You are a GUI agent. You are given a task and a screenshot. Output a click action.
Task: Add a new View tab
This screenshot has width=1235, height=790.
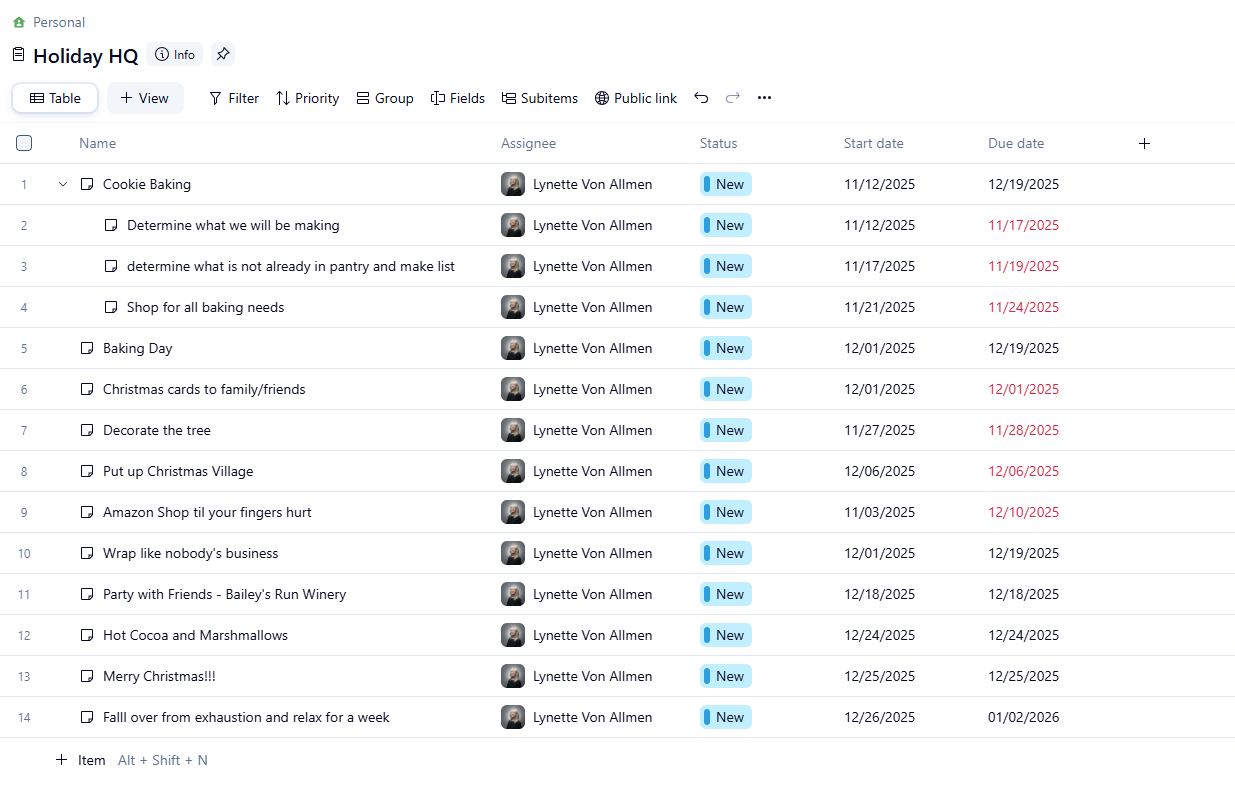pyautogui.click(x=145, y=98)
